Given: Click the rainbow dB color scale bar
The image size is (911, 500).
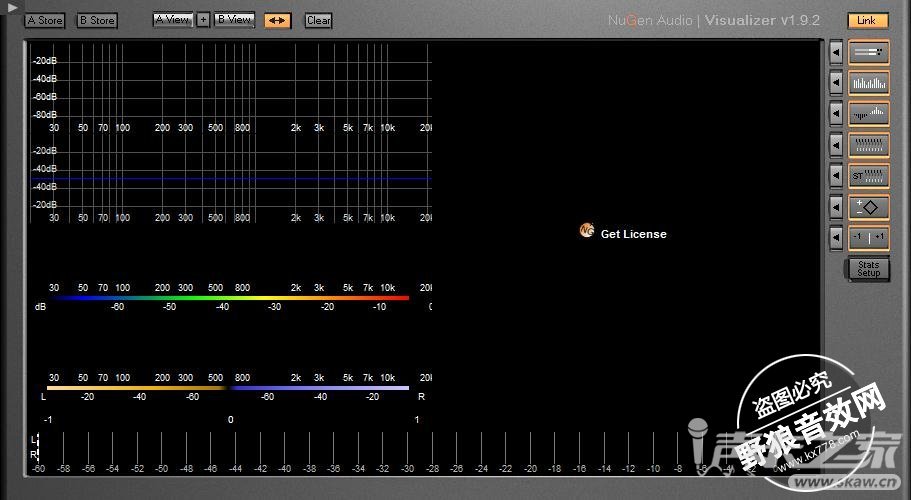Looking at the screenshot, I should coord(232,298).
